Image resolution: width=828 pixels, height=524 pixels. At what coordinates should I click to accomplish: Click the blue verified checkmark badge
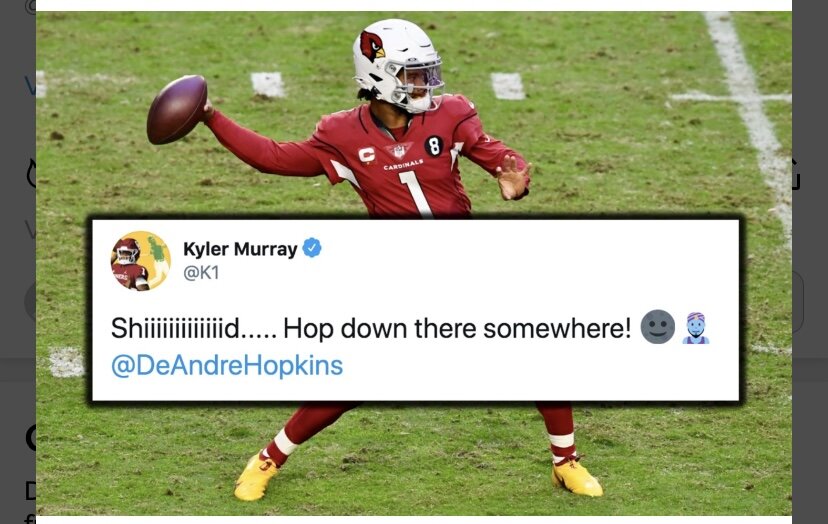pos(312,248)
